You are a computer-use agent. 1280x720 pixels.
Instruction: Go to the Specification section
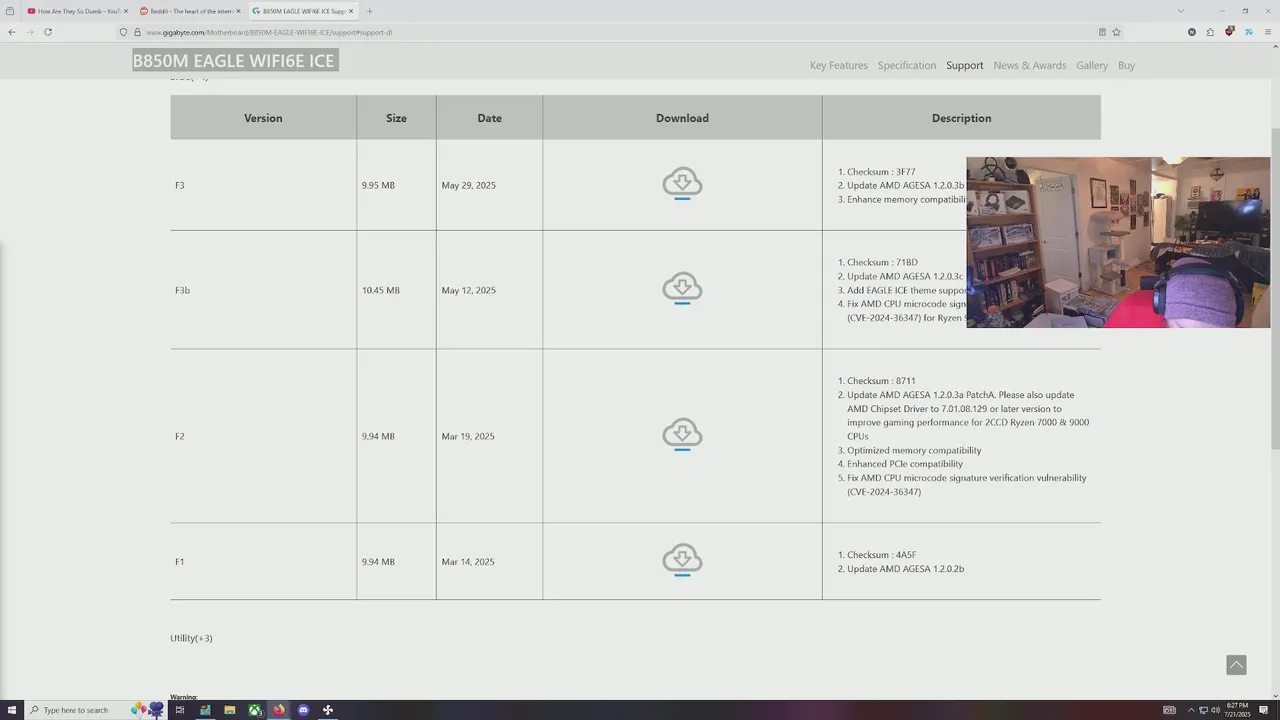907,65
